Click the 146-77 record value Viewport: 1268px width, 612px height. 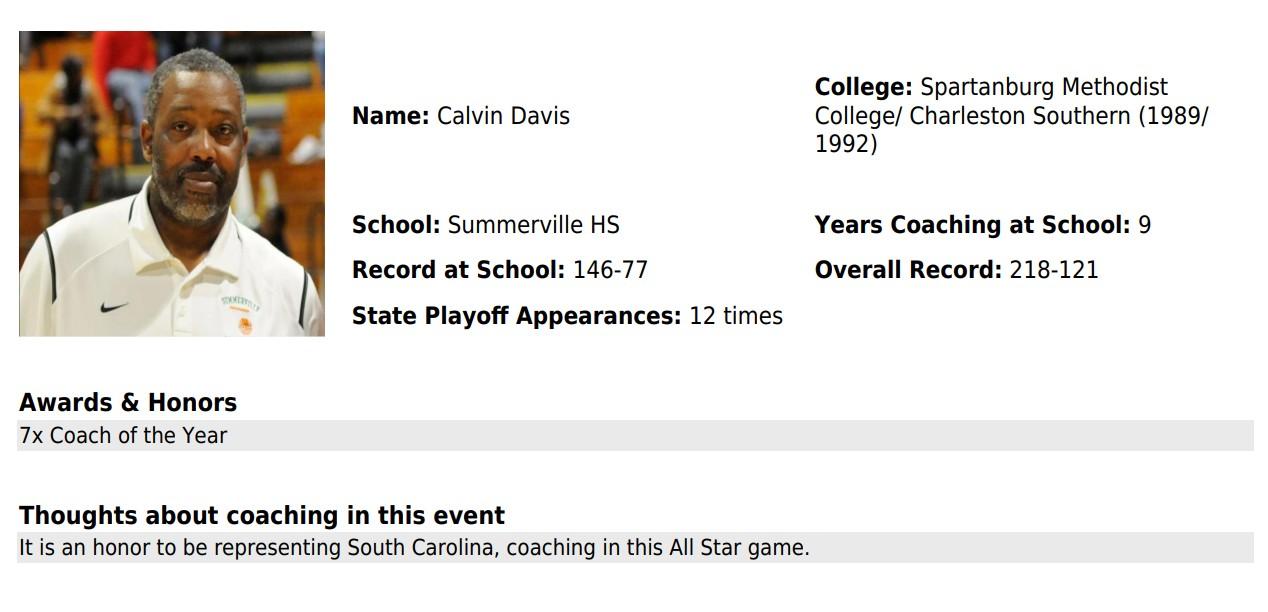610,270
